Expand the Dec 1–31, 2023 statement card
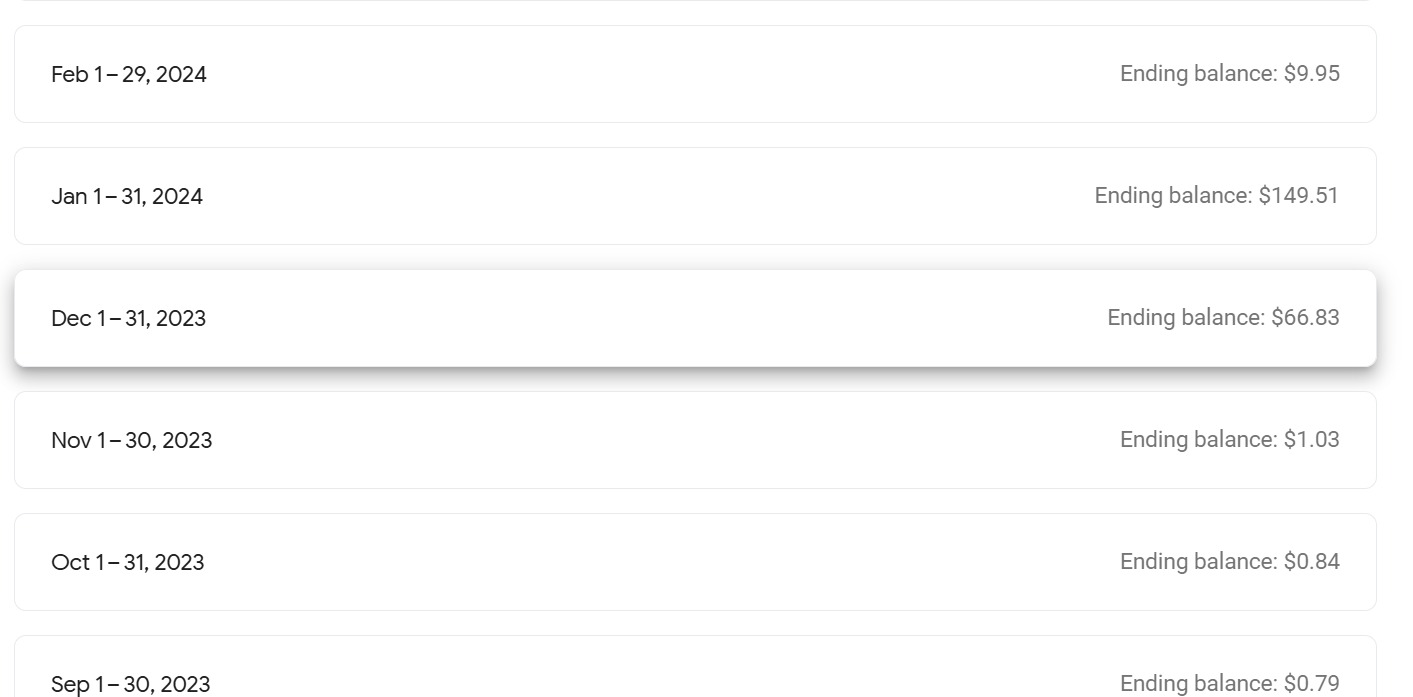Viewport: 1413px width, 697px height. coord(695,318)
